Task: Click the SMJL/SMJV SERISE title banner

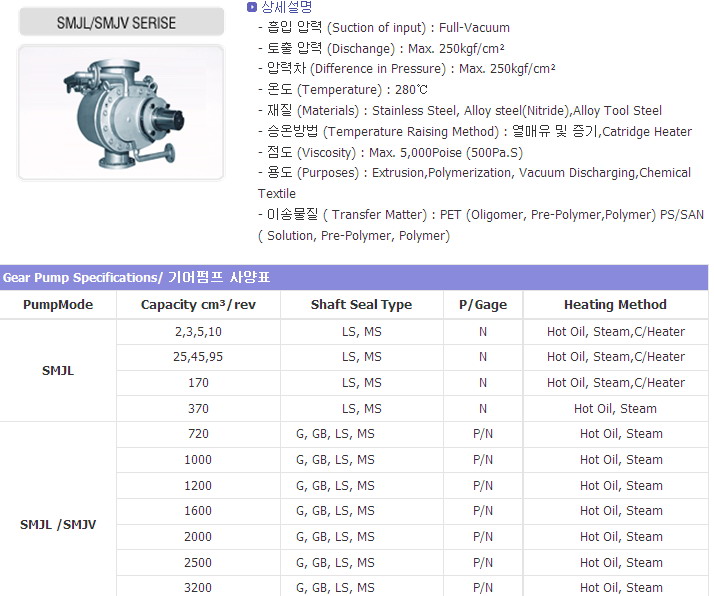Action: coord(121,21)
